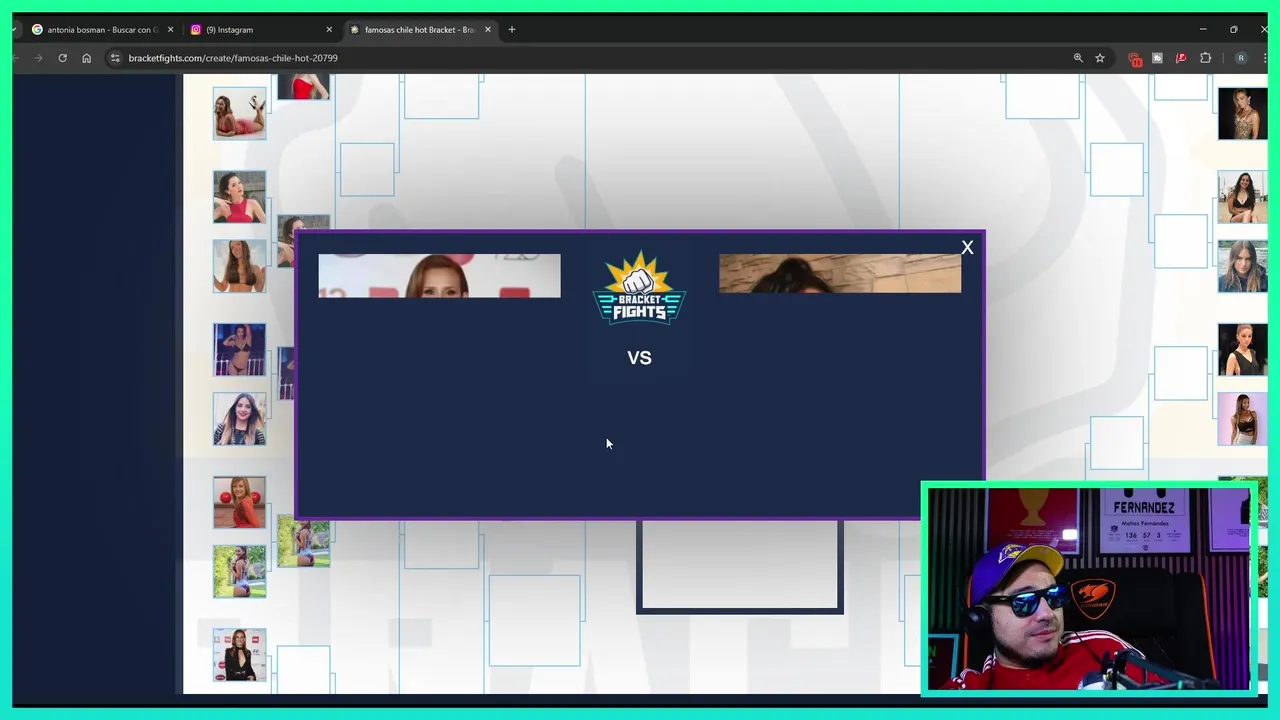
Task: Click the streamer webcam overlay
Action: click(x=1088, y=590)
